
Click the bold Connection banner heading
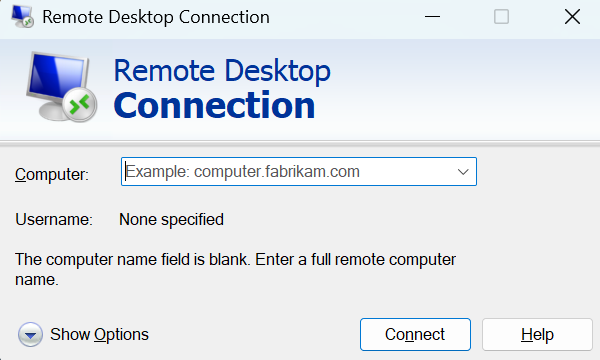pyautogui.click(x=214, y=106)
